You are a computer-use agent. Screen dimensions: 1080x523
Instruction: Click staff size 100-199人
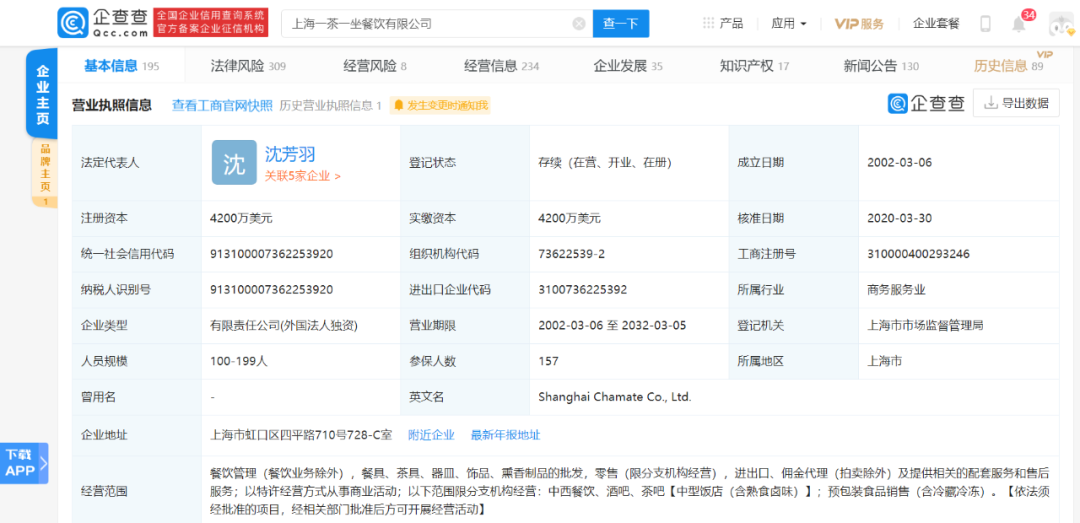[238, 361]
